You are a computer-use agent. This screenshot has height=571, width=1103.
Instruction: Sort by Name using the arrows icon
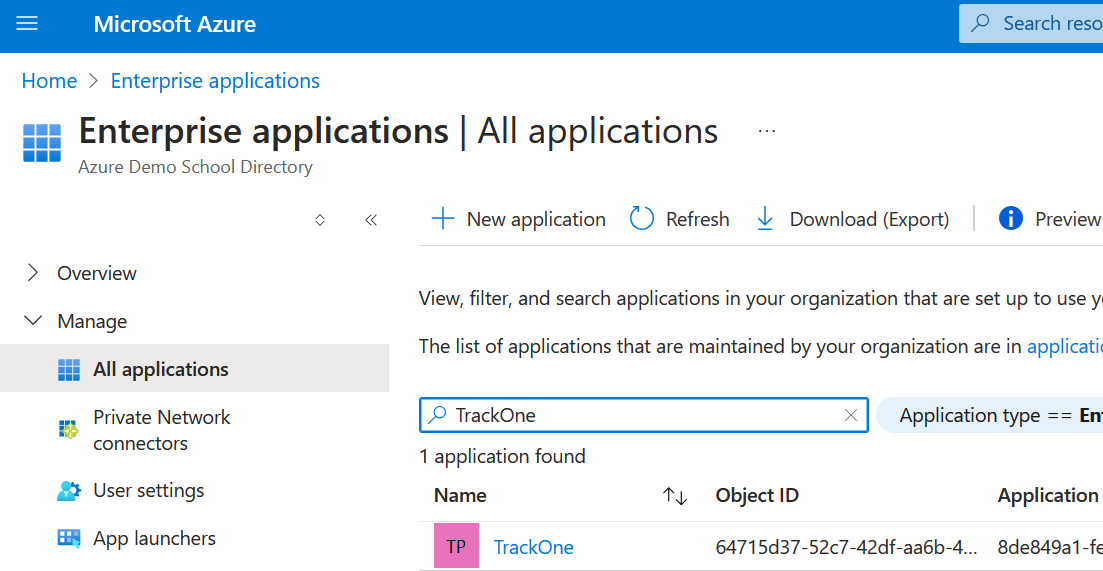675,496
